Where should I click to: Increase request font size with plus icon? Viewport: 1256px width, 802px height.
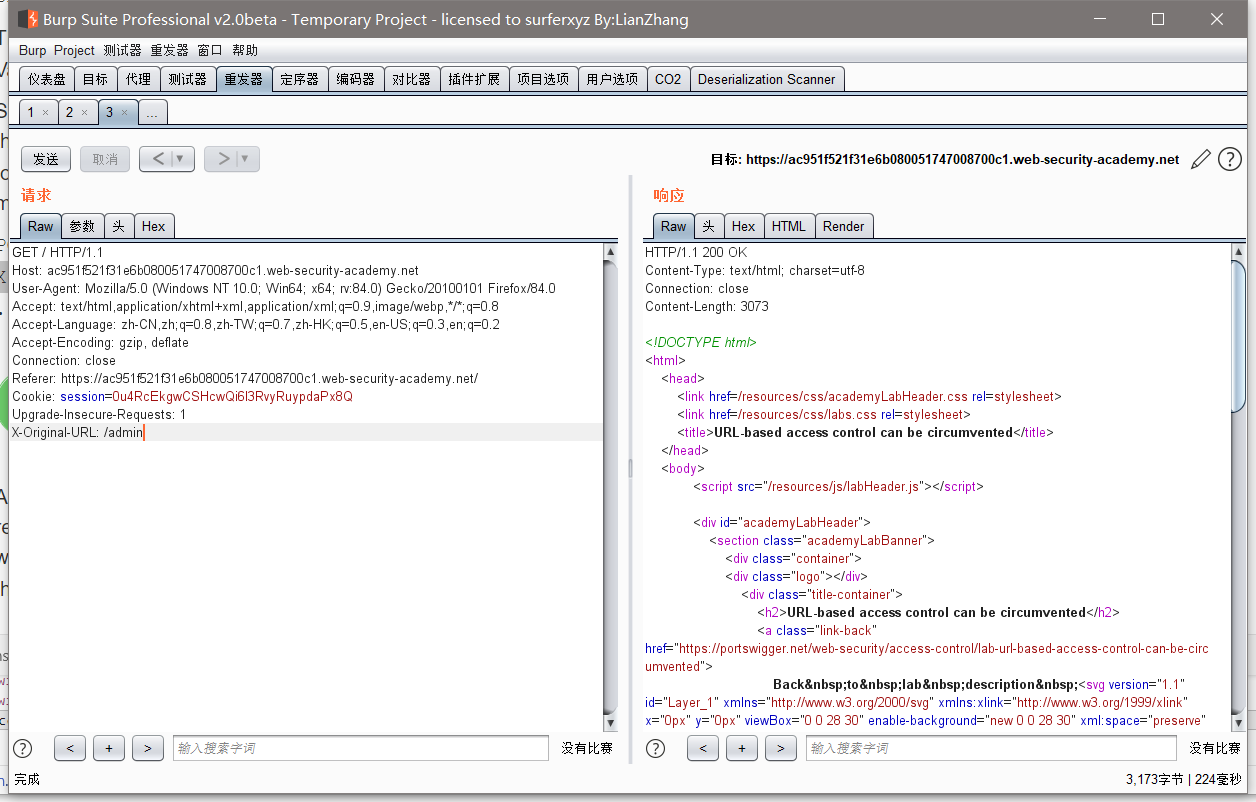[x=108, y=748]
